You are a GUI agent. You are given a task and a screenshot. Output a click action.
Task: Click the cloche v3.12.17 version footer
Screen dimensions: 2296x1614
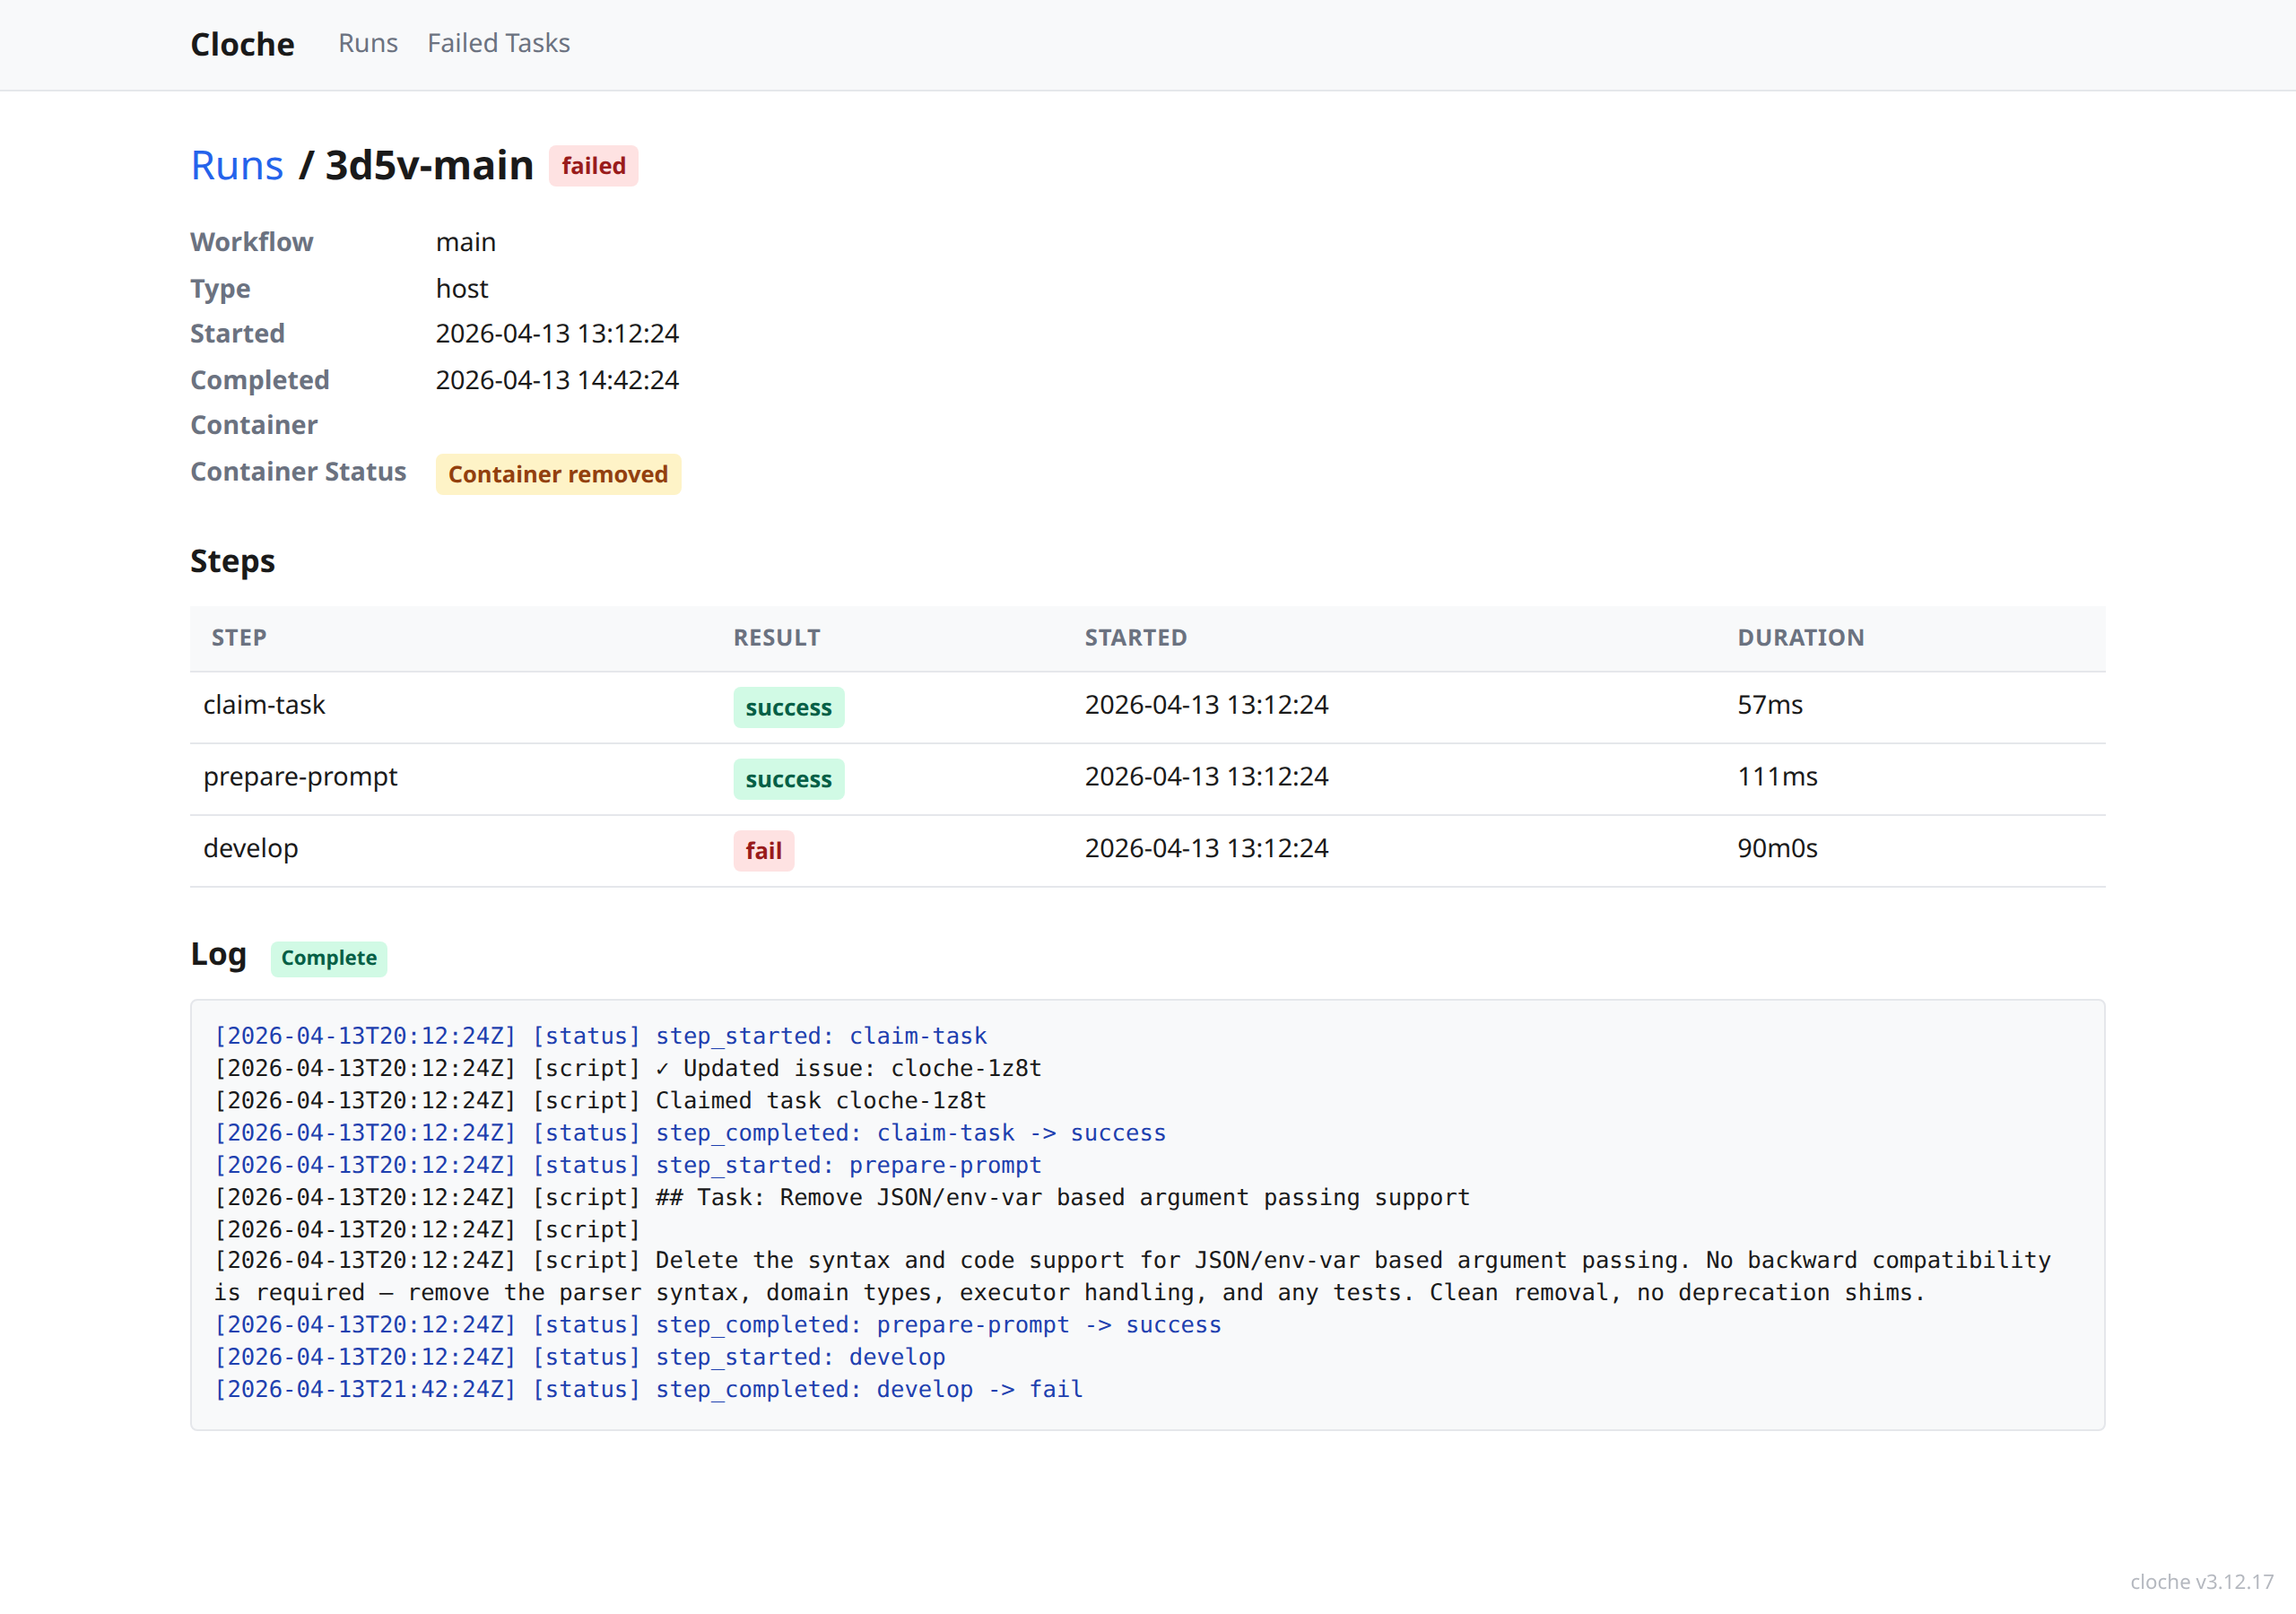[x=2201, y=1581]
